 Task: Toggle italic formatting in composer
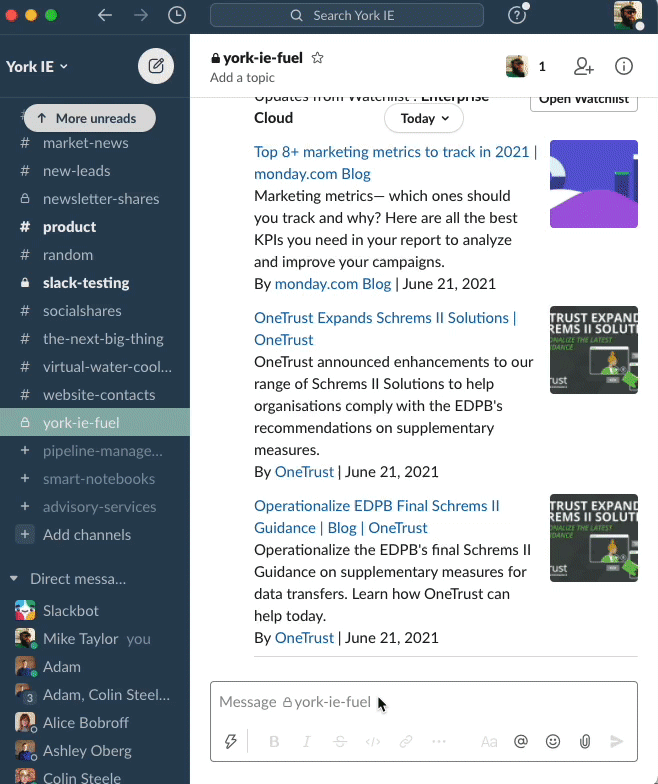click(x=307, y=741)
